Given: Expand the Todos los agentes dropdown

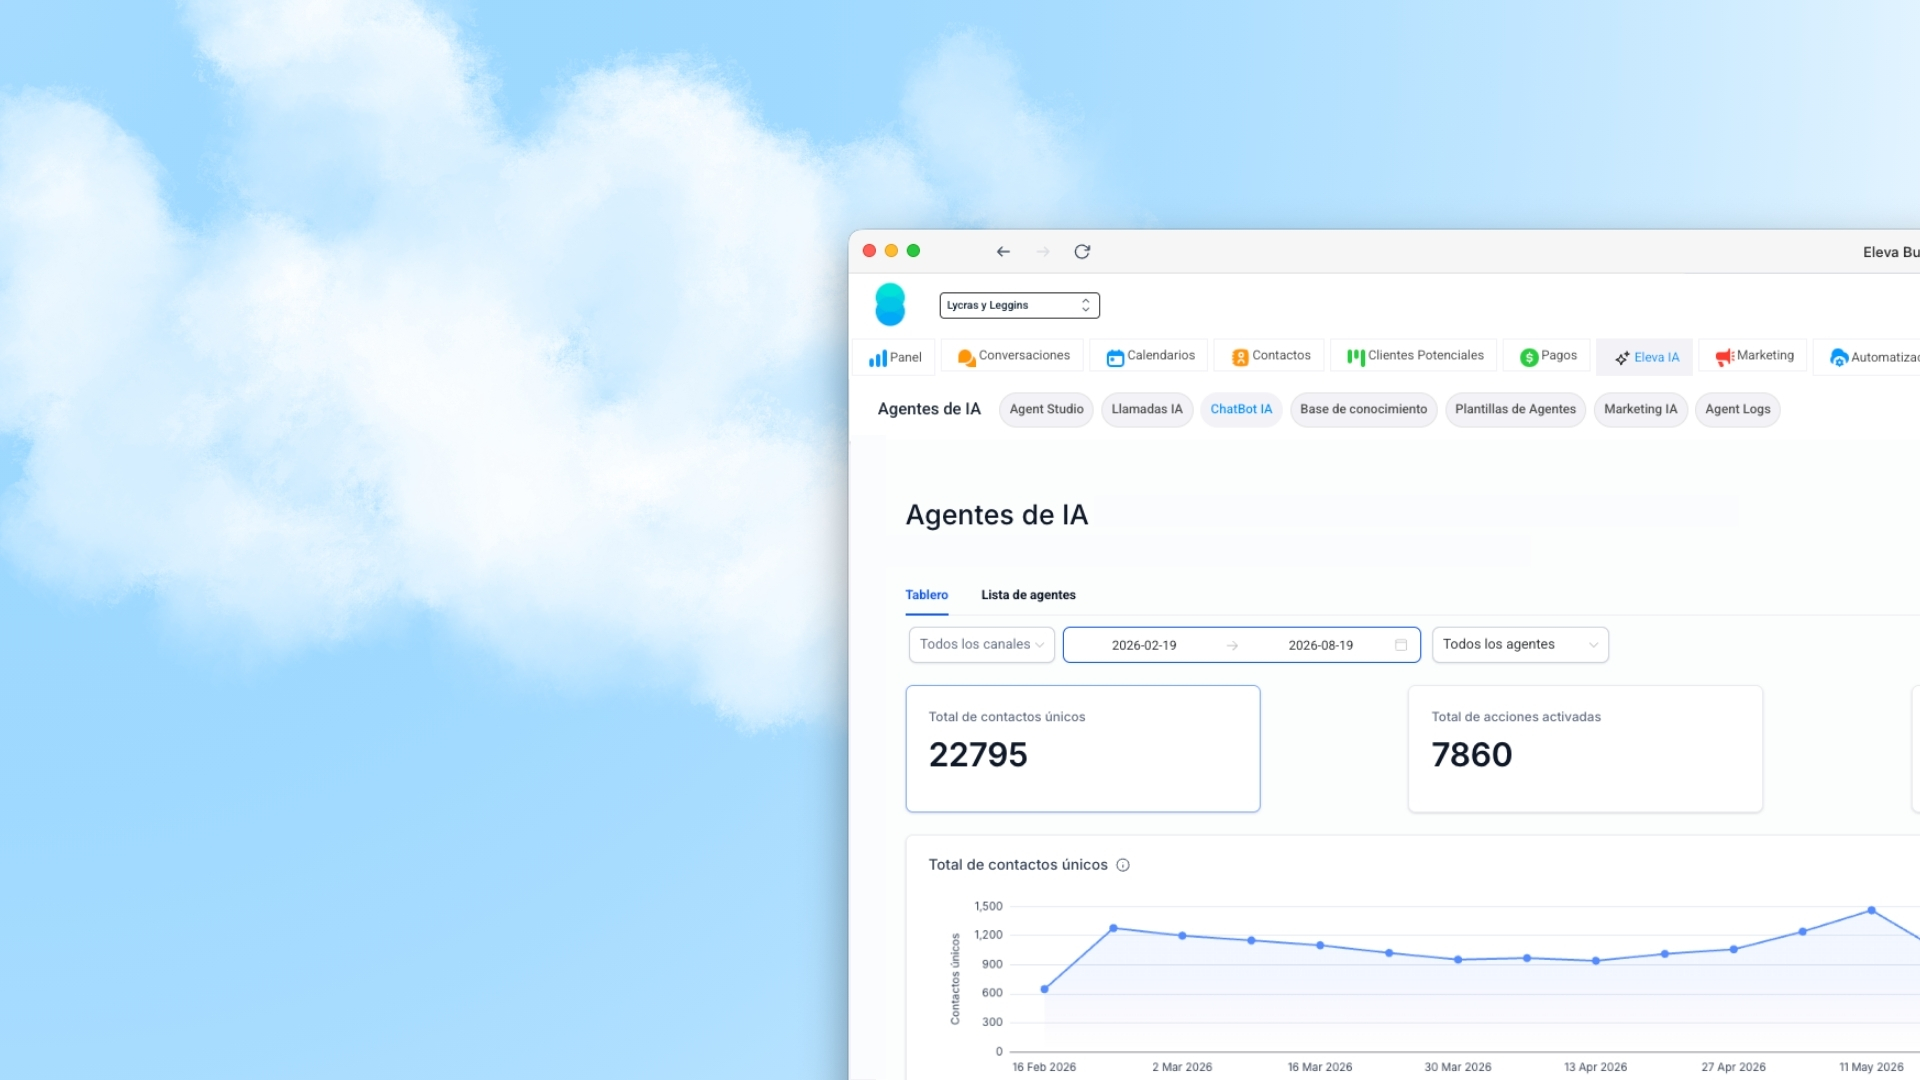Looking at the screenshot, I should (1520, 645).
